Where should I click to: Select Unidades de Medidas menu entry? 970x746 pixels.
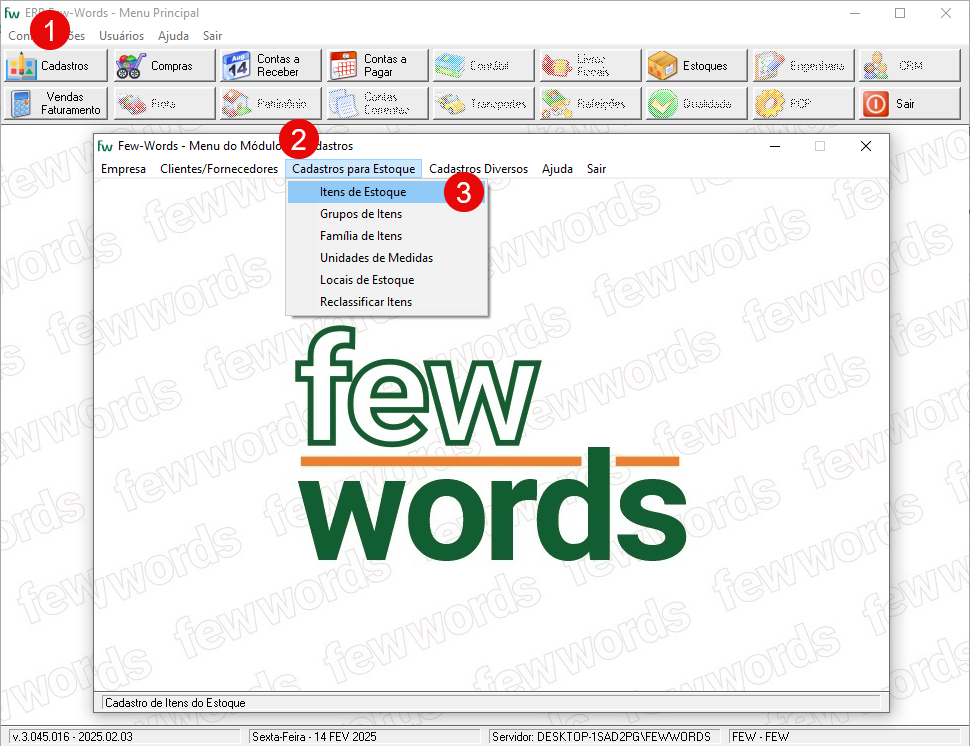[x=387, y=258]
